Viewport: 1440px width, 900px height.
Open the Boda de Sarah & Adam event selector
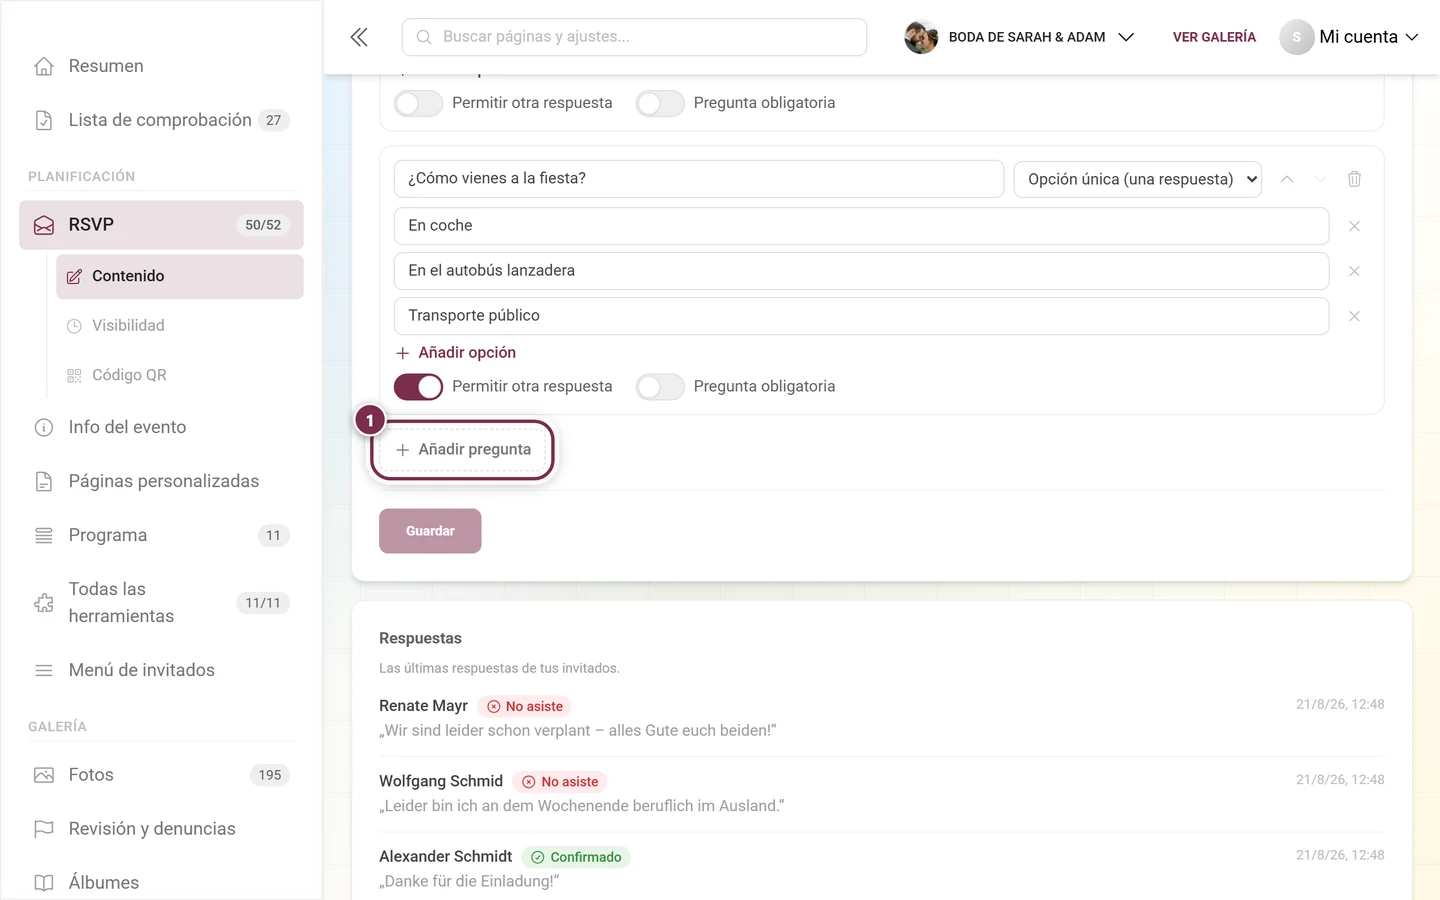point(1020,37)
